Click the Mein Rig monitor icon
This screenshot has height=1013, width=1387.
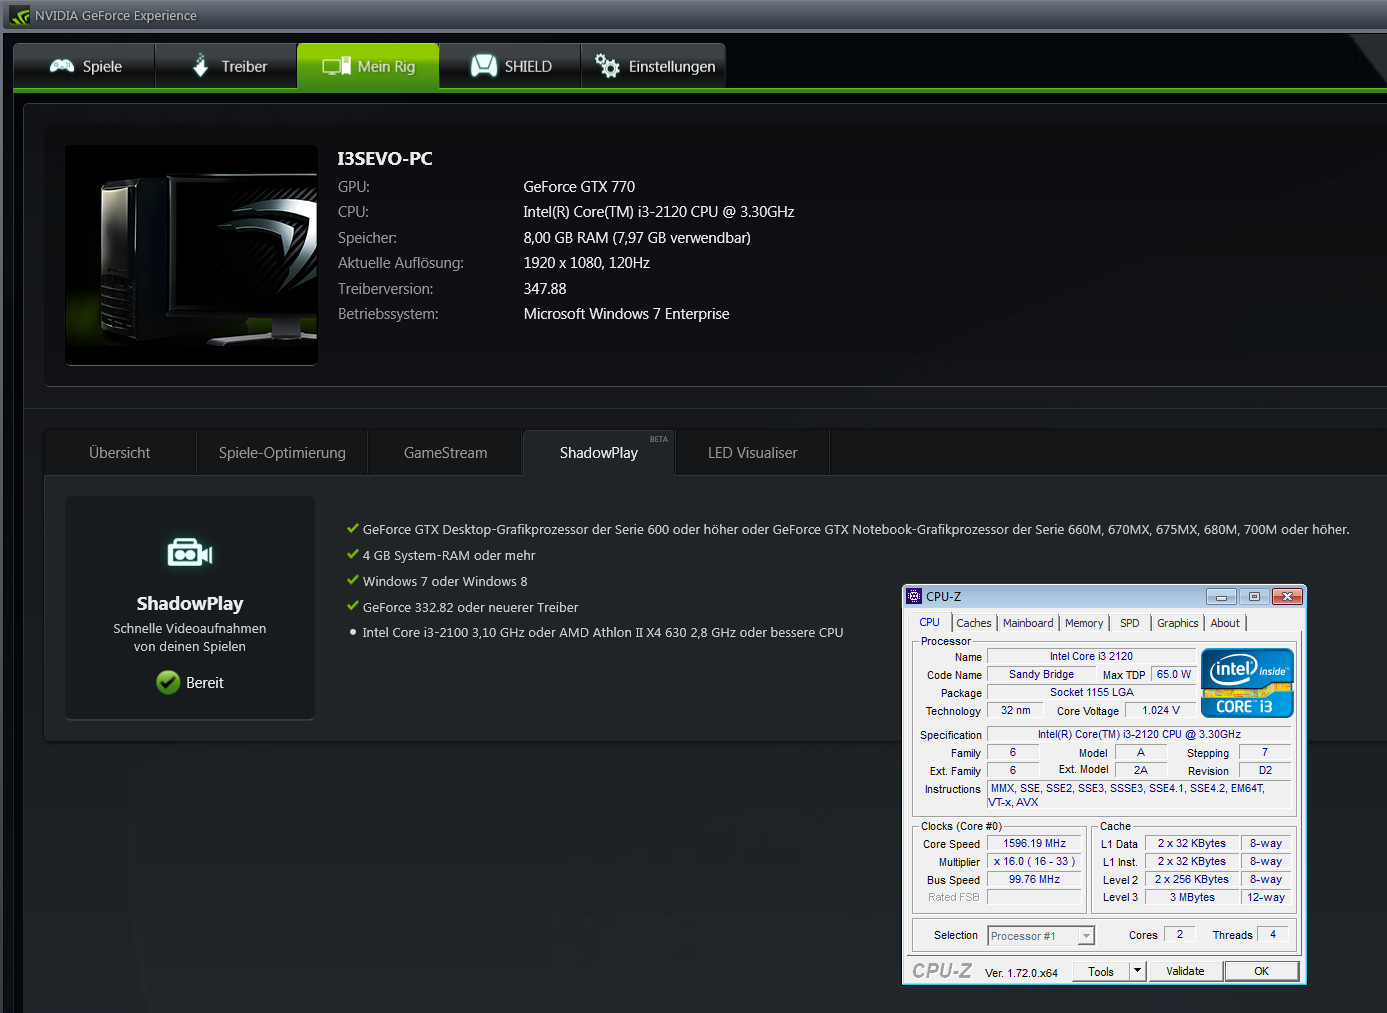click(x=336, y=66)
